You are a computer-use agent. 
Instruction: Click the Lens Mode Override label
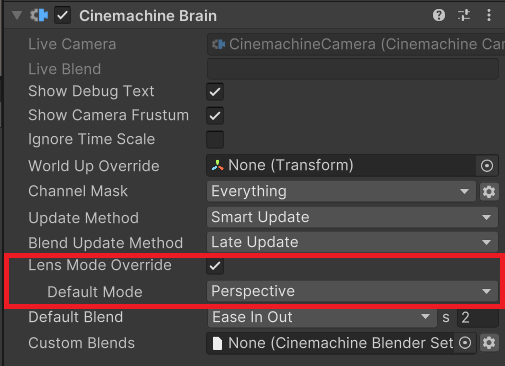pyautogui.click(x=100, y=265)
